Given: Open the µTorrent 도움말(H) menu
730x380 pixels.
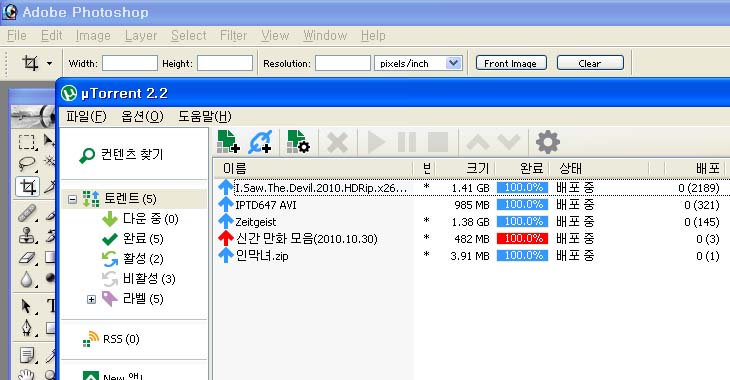Looking at the screenshot, I should 205,116.
